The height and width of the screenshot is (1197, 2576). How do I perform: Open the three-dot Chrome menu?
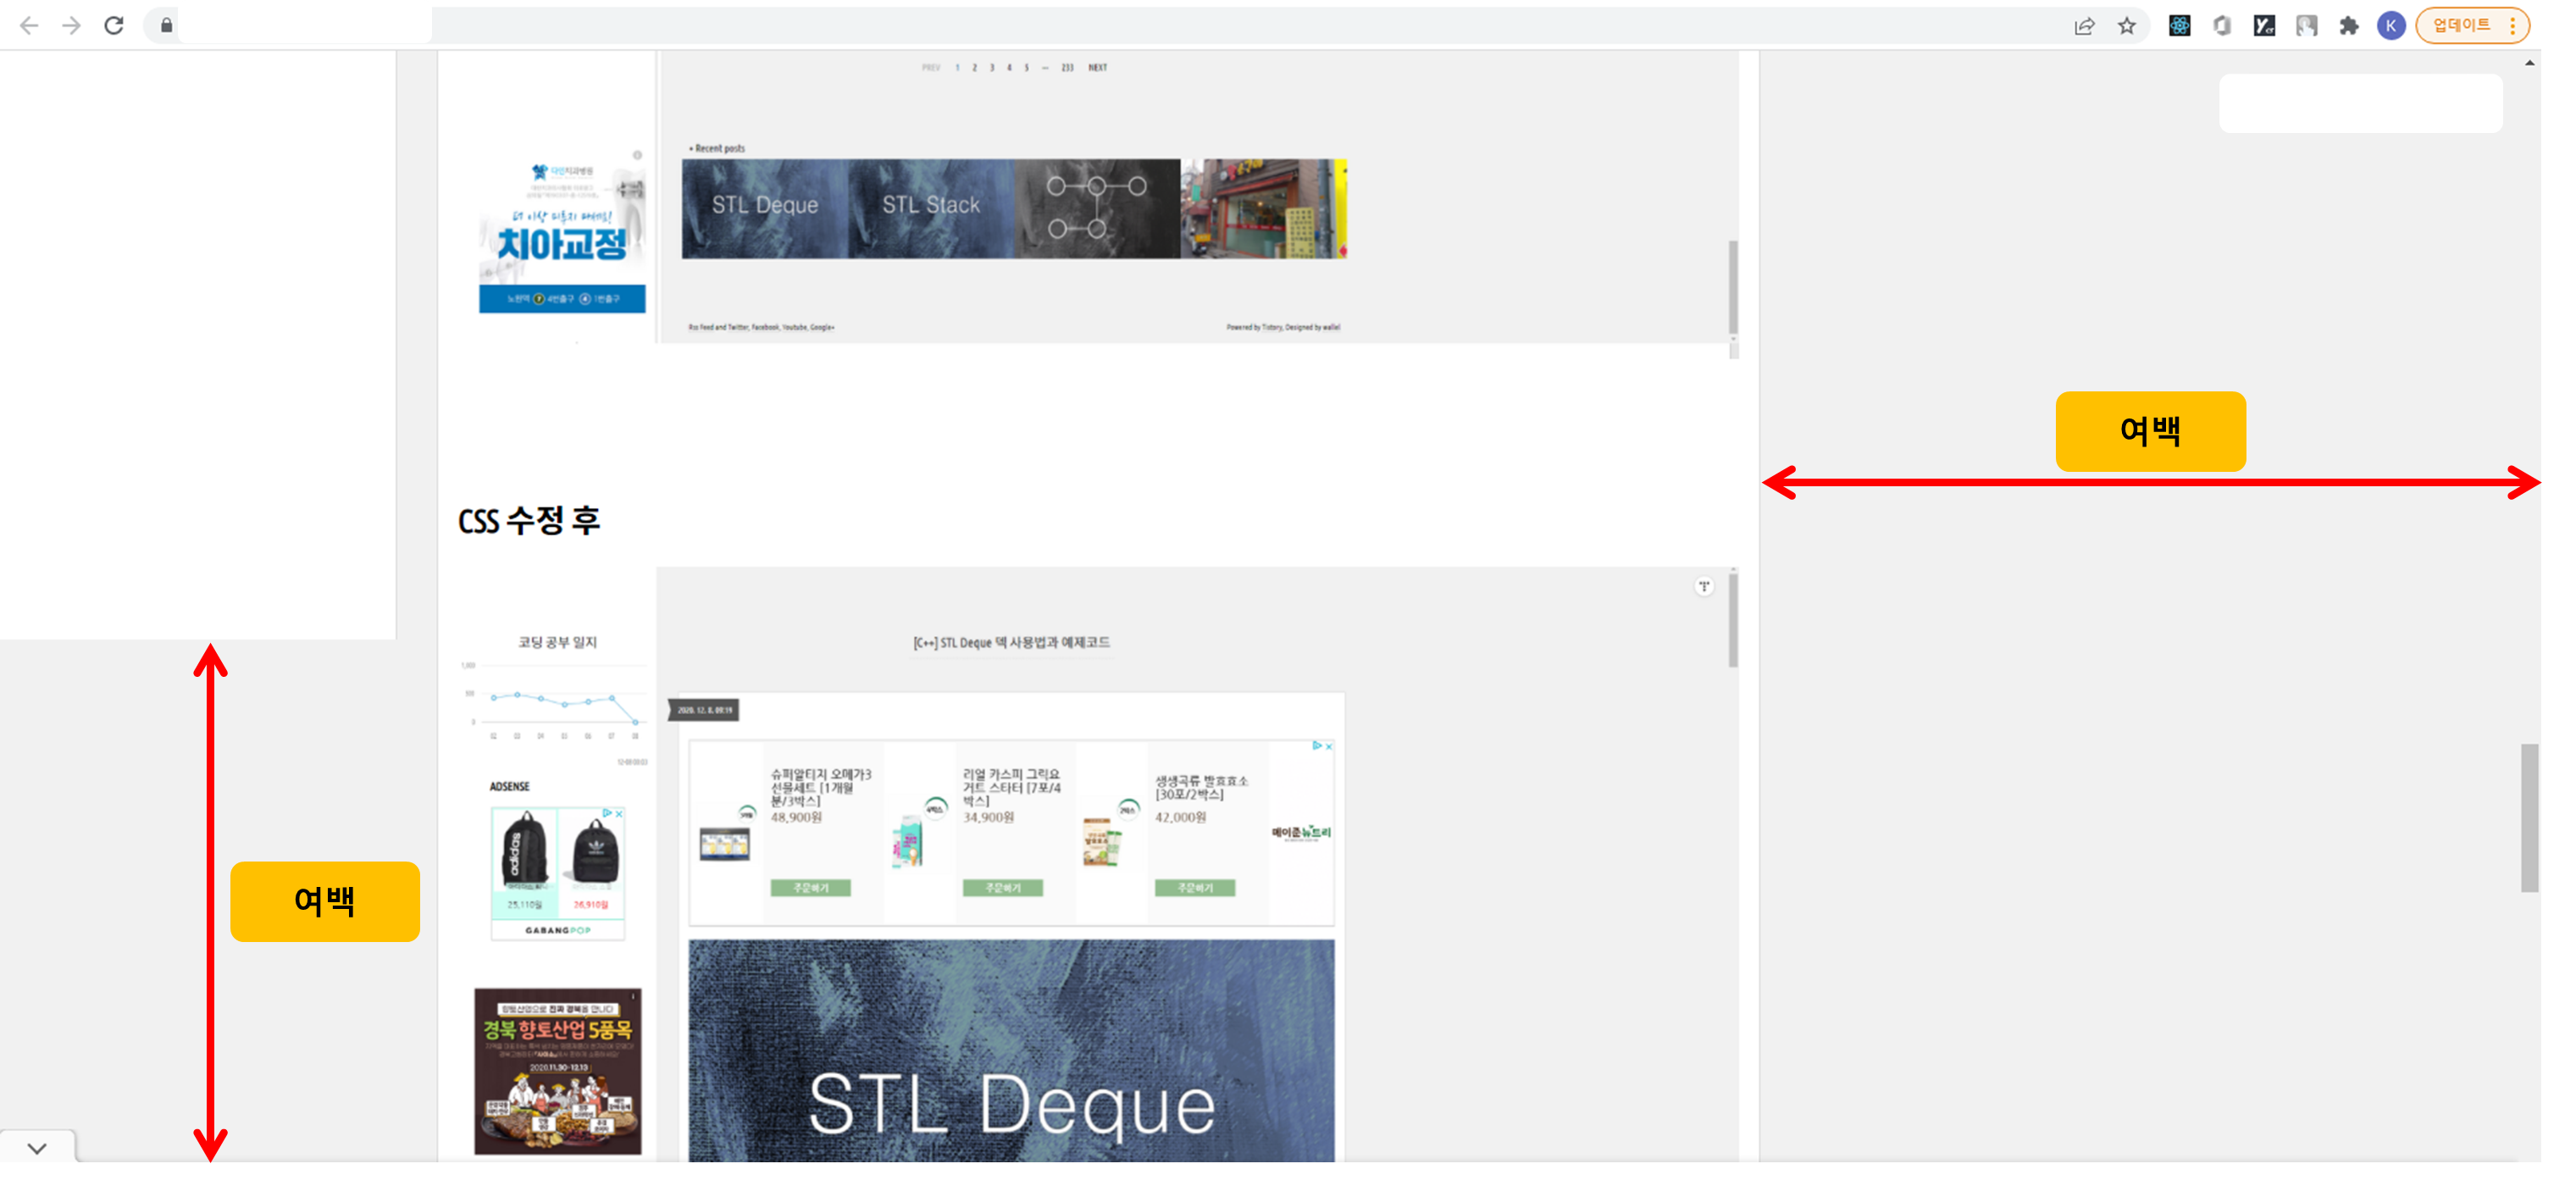(2512, 26)
